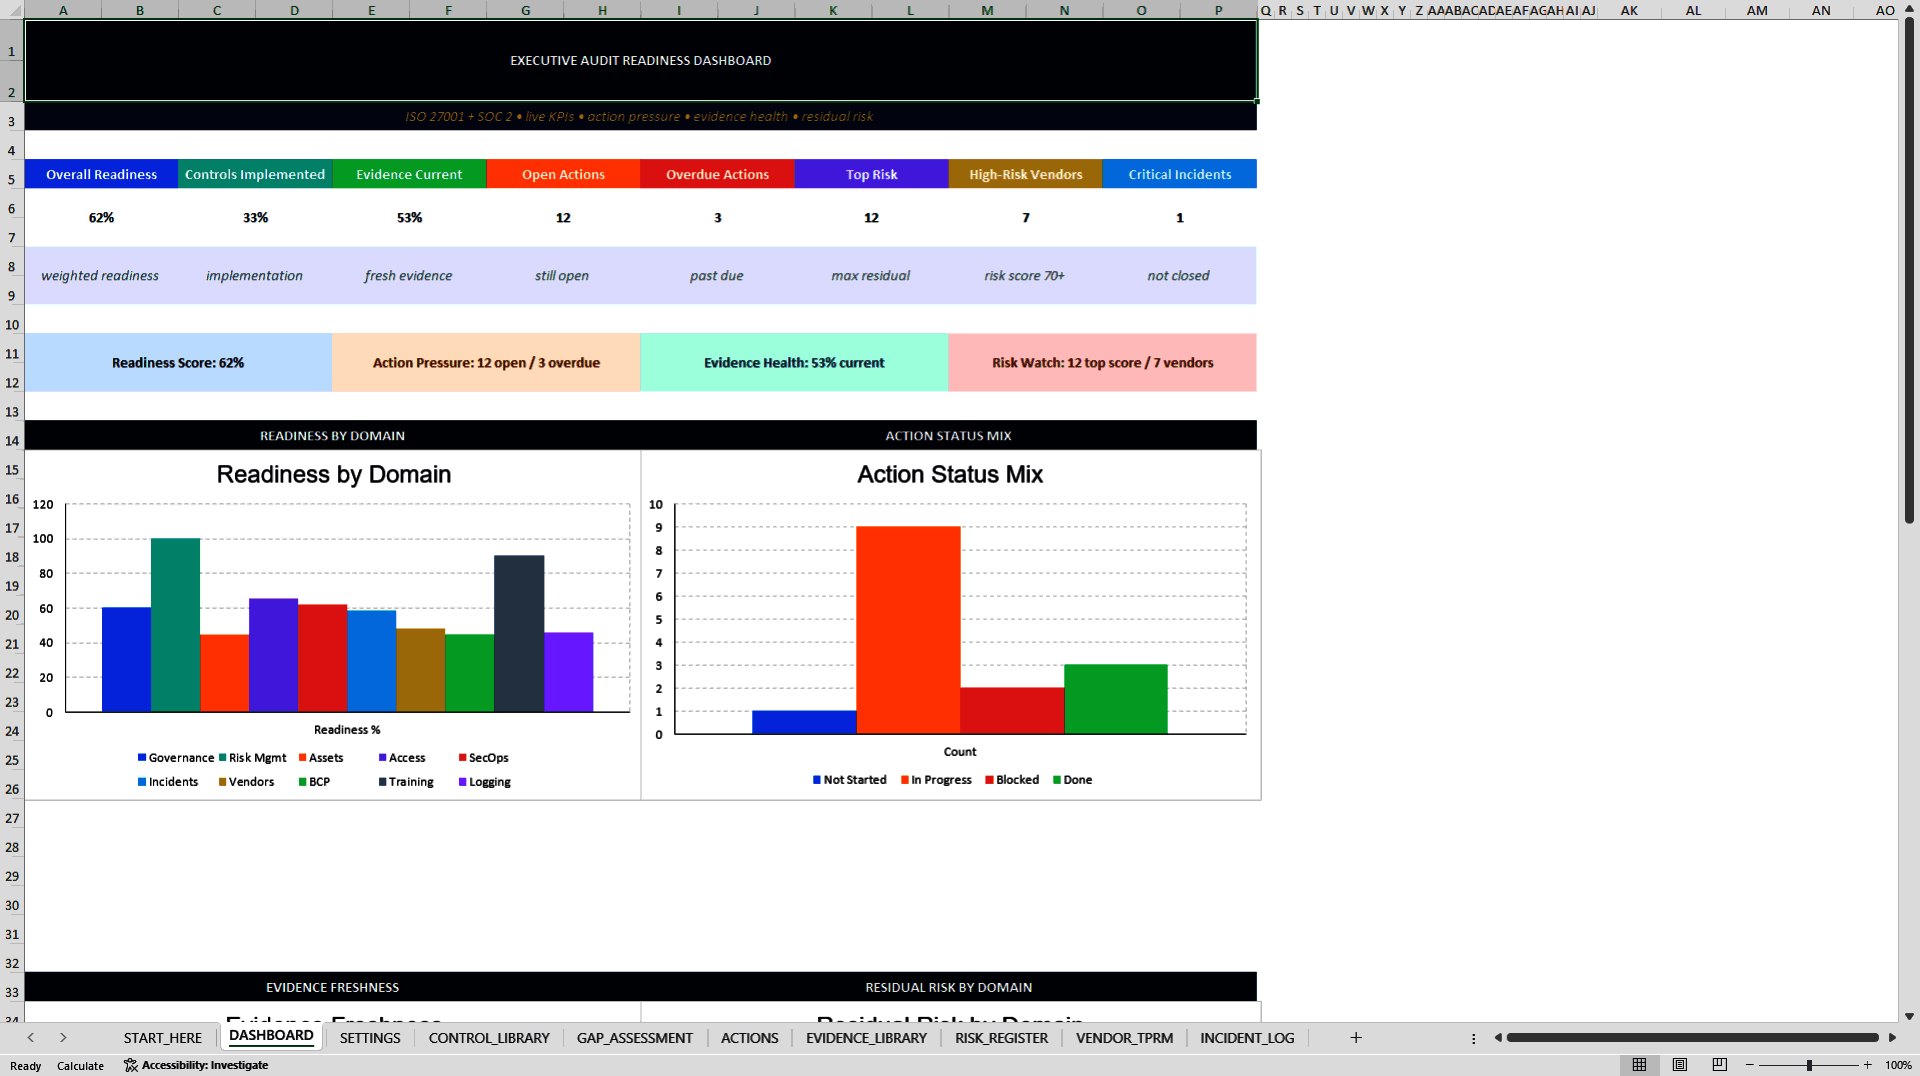Open the EVIDENCE_LIBRARY sheet tab
Screen dimensions: 1920x1076
pos(867,1038)
